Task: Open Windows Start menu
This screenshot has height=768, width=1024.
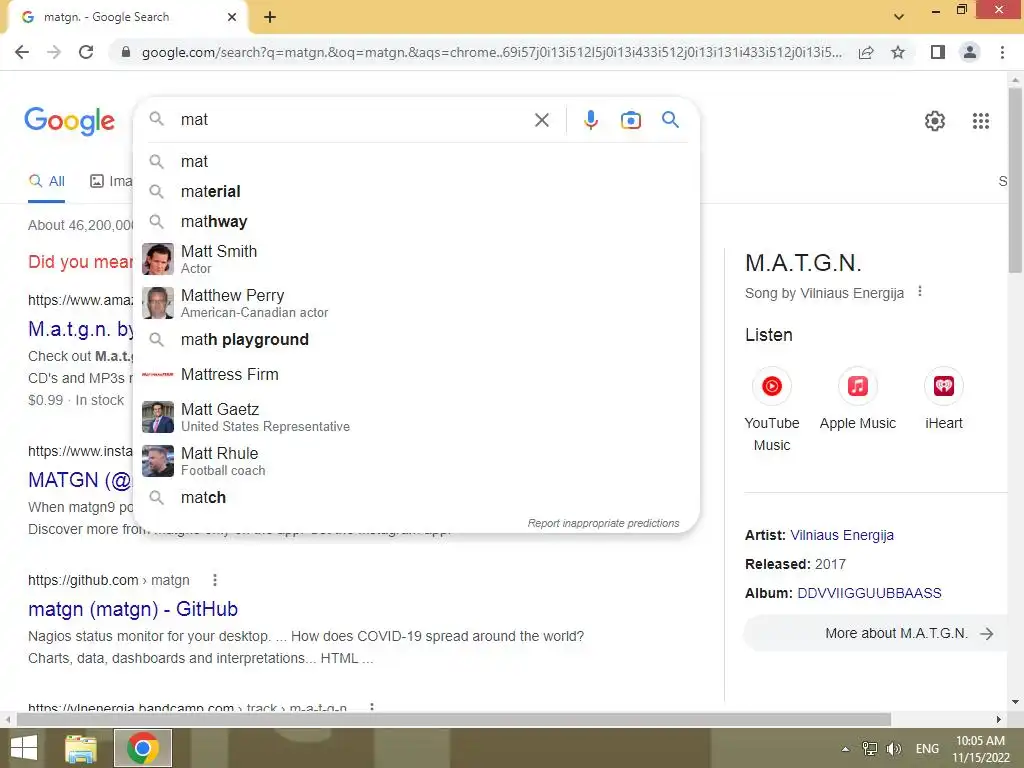Action: (24, 748)
